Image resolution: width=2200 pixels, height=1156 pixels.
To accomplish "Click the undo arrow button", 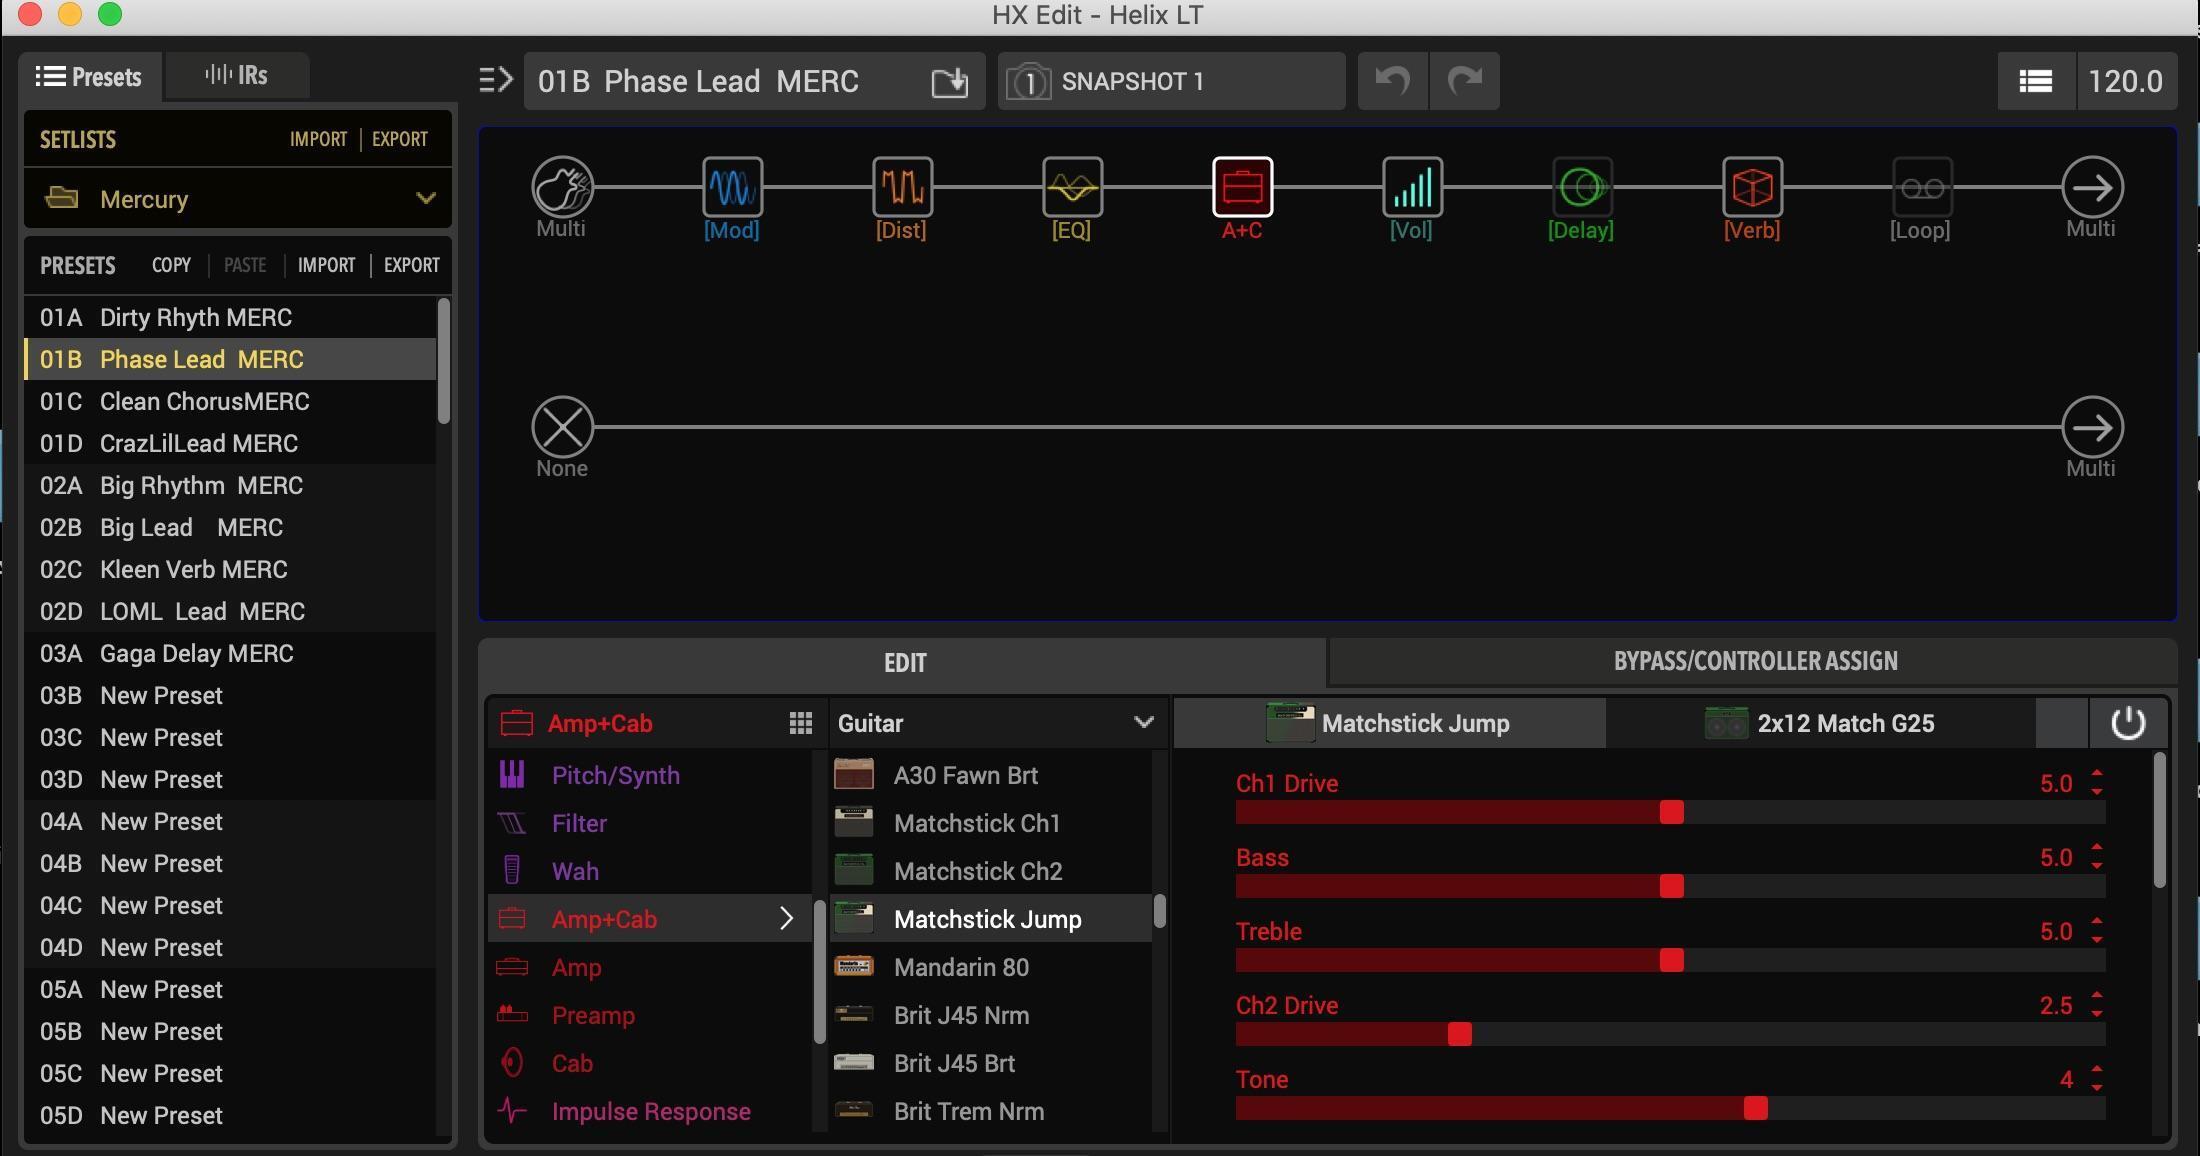I will pyautogui.click(x=1392, y=81).
